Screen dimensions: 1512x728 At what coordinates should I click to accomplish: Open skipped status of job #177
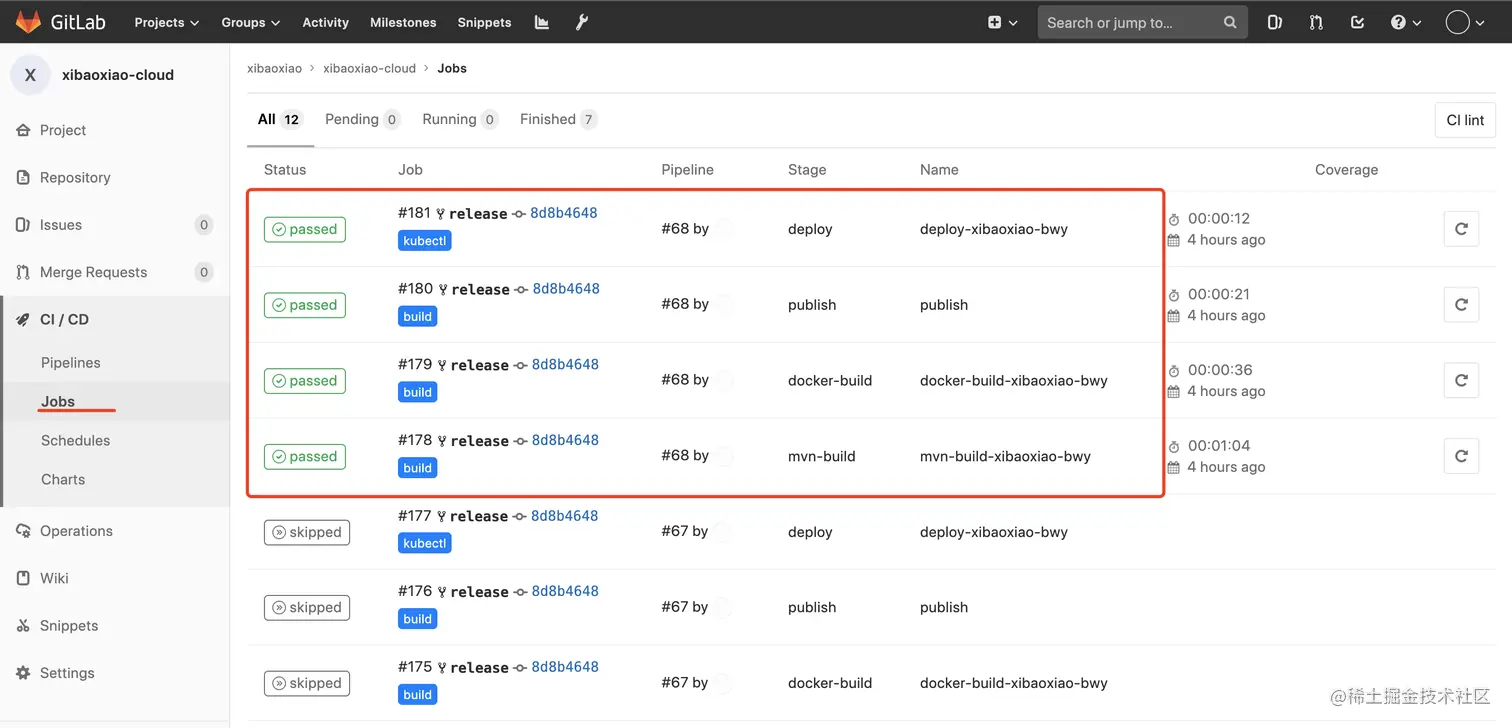click(x=307, y=532)
